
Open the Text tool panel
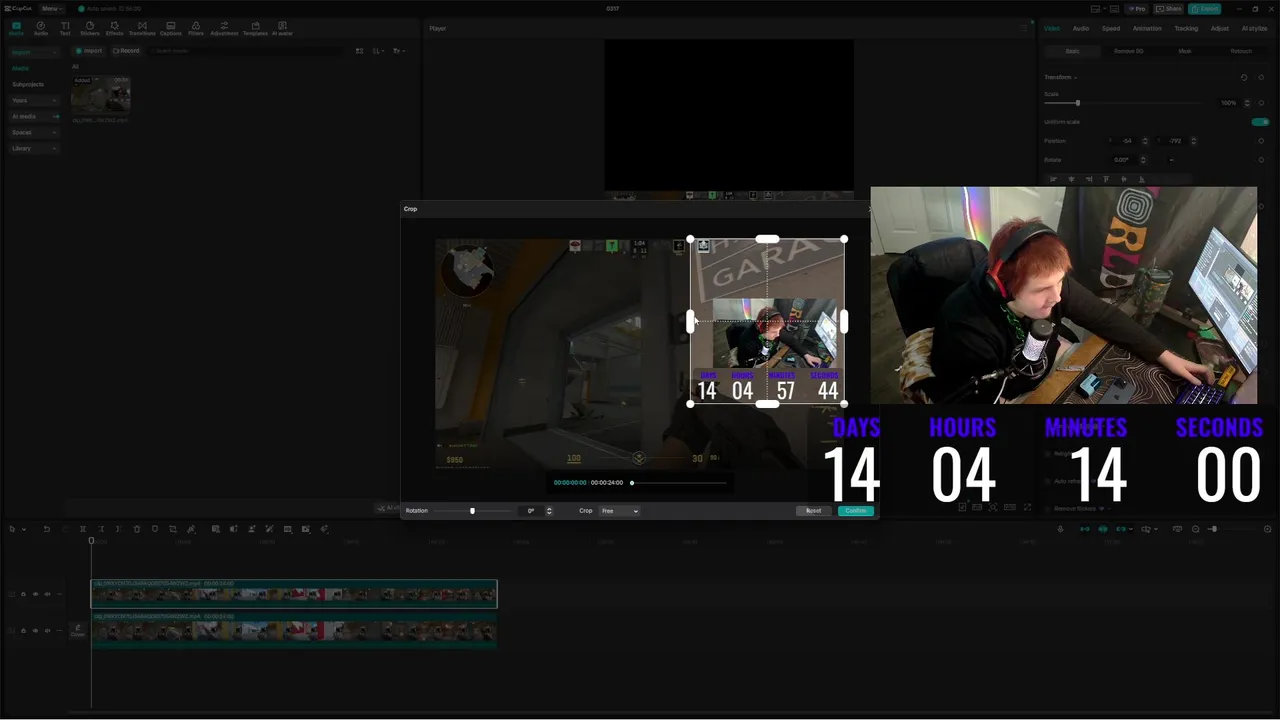coord(65,28)
